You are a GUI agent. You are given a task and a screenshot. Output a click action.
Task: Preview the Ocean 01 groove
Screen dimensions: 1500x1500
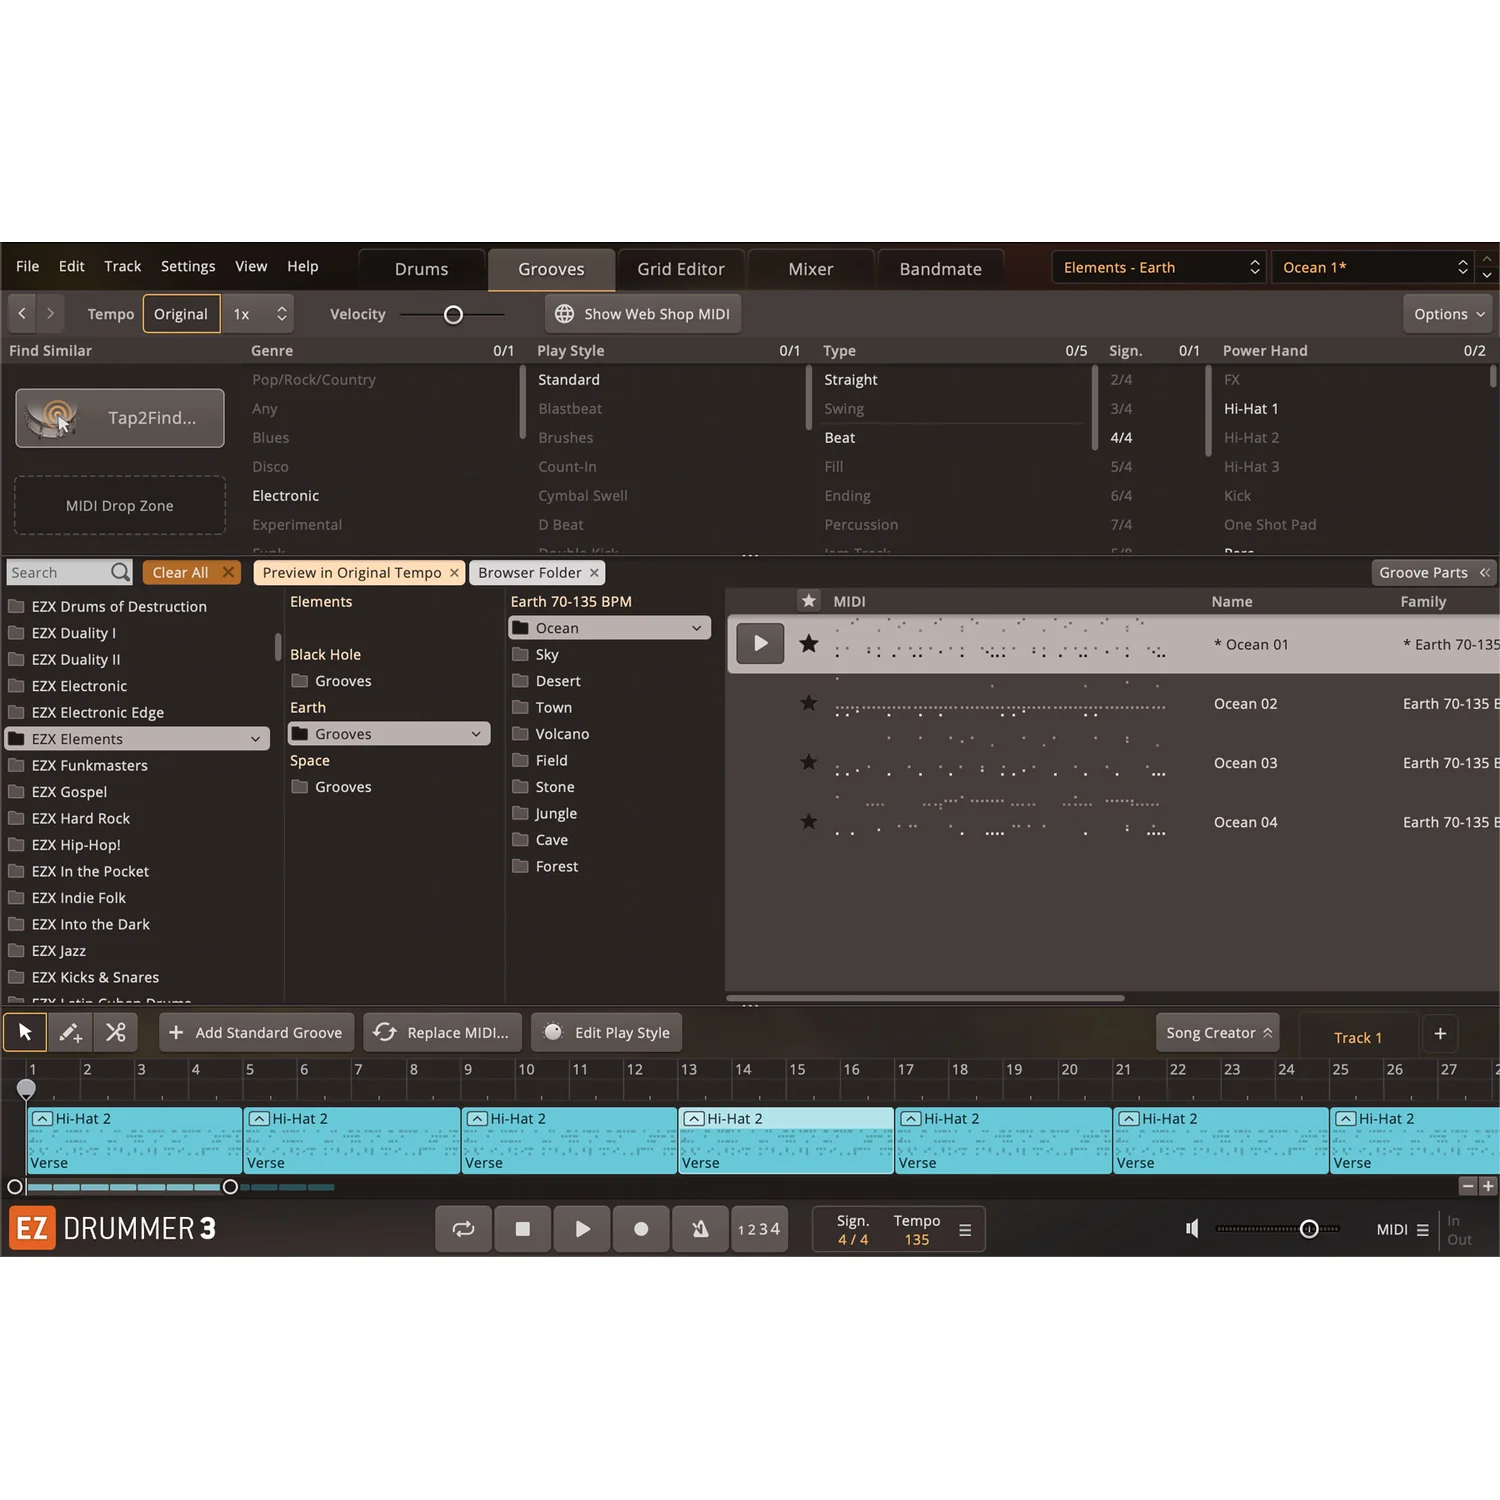click(760, 643)
